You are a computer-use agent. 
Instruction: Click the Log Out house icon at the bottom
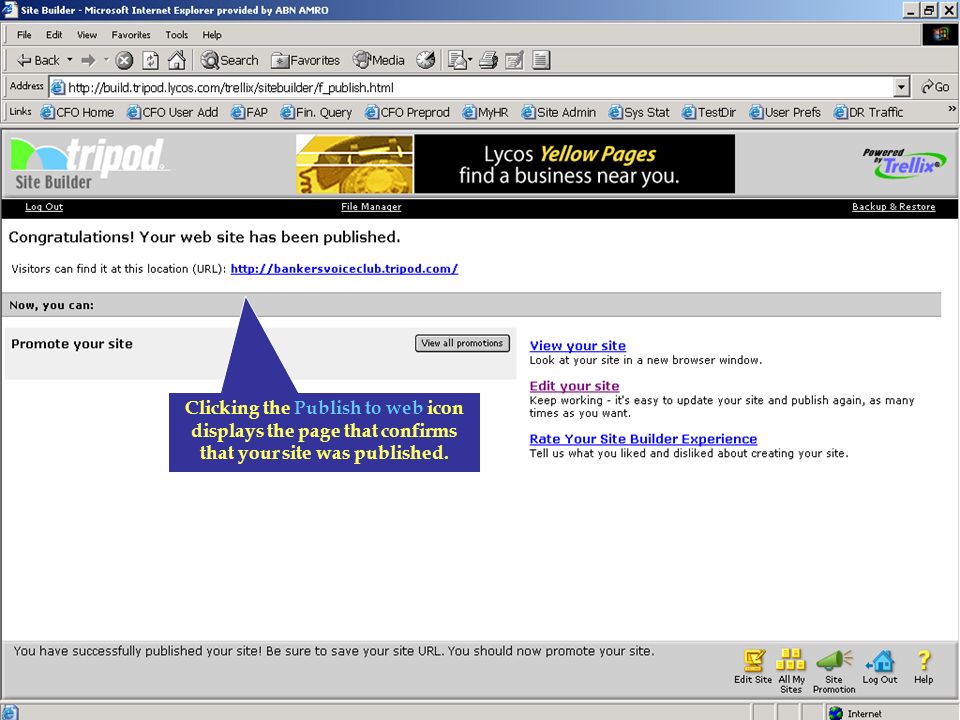(x=880, y=667)
